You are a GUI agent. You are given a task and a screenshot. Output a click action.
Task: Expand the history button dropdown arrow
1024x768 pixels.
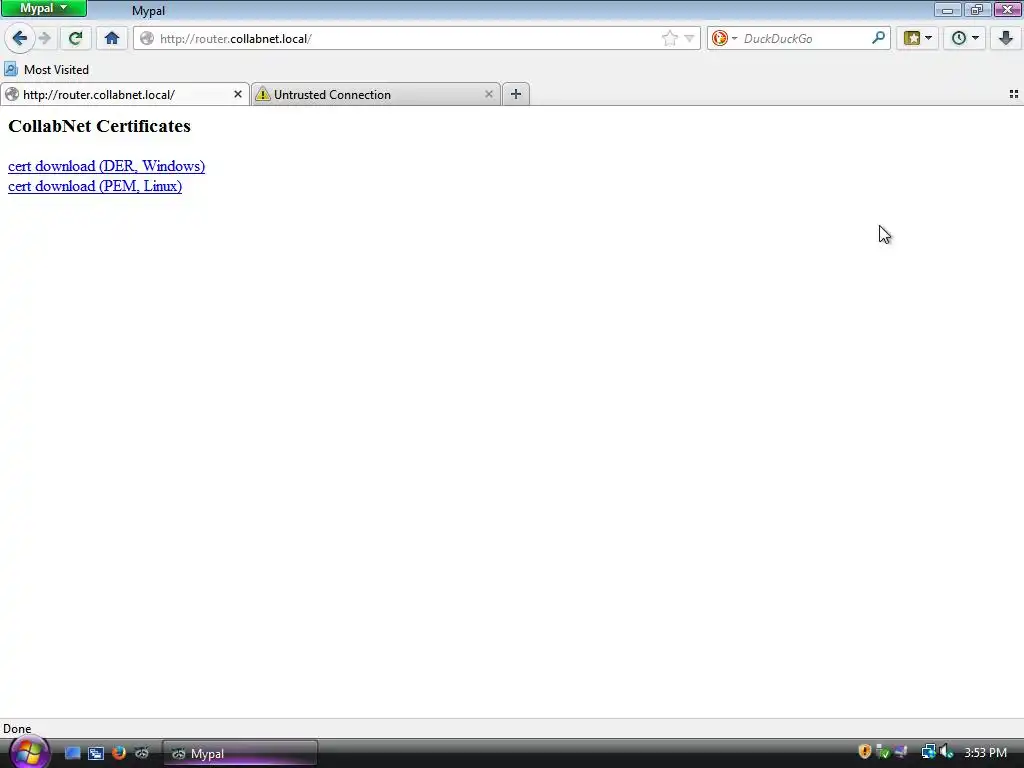(x=975, y=38)
